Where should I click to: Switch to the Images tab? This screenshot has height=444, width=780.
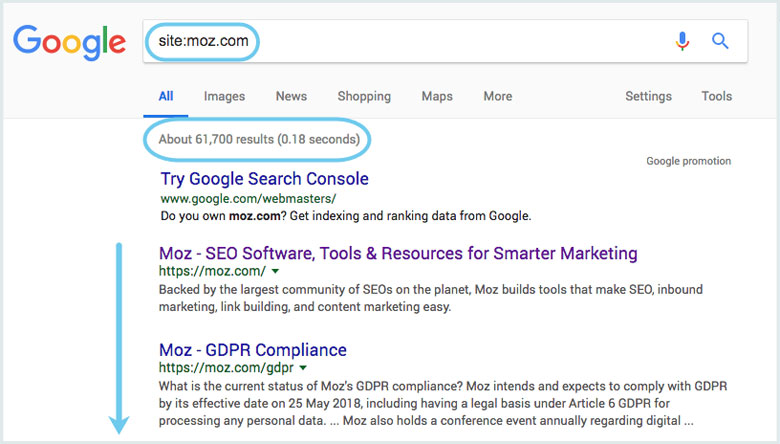tap(224, 96)
